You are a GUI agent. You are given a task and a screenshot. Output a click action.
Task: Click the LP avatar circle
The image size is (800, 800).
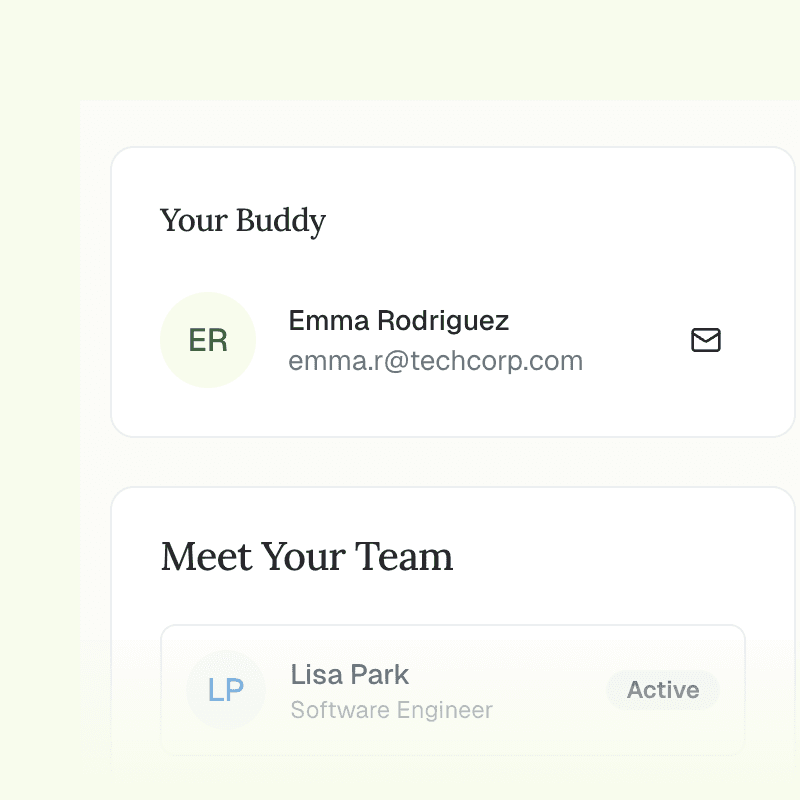point(226,690)
